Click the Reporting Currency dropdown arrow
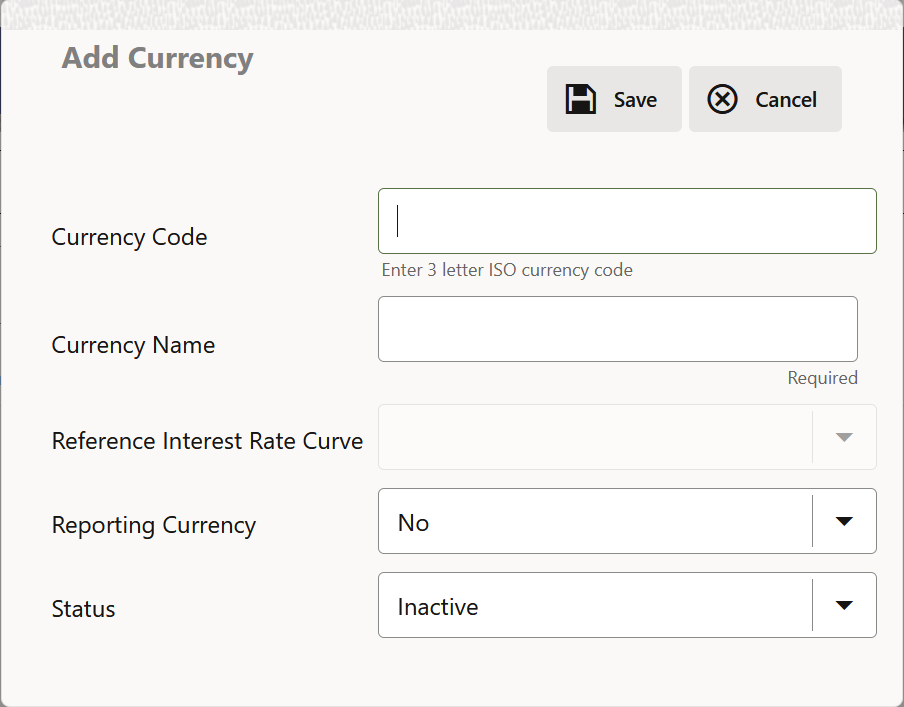 [843, 521]
